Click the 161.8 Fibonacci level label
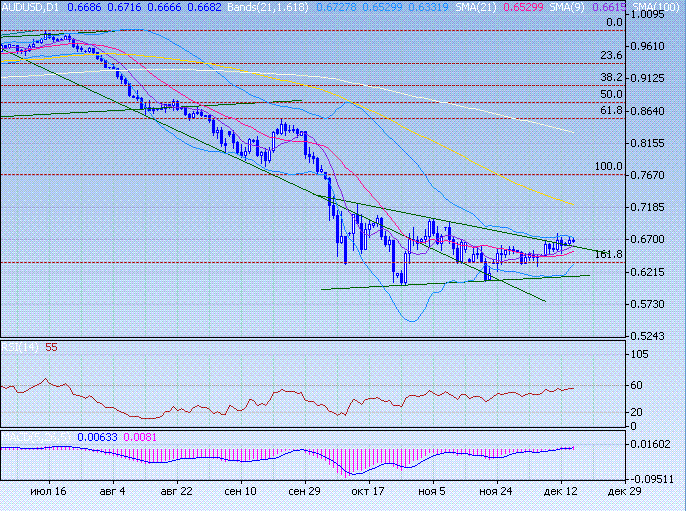Screen dimensions: 686x511 click(608, 255)
